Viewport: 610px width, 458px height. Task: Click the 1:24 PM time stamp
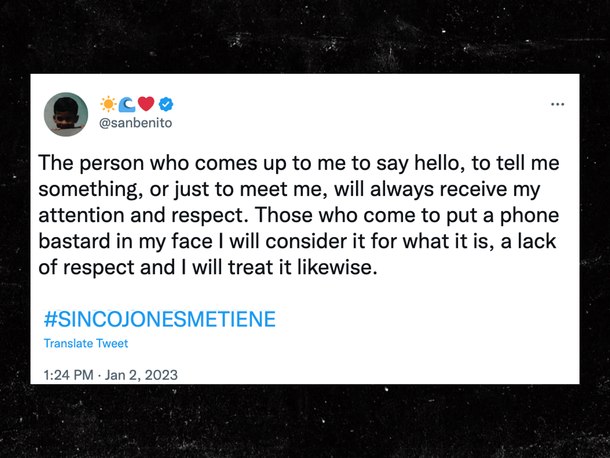pyautogui.click(x=68, y=375)
